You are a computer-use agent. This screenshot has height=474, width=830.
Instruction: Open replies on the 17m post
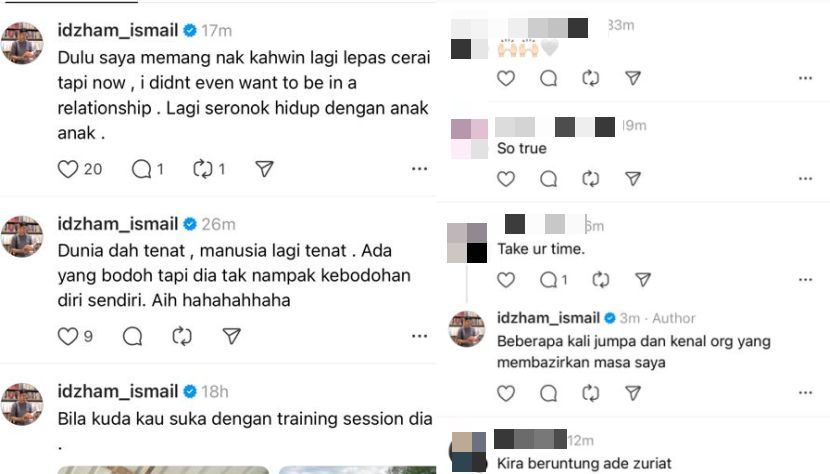coord(141,169)
